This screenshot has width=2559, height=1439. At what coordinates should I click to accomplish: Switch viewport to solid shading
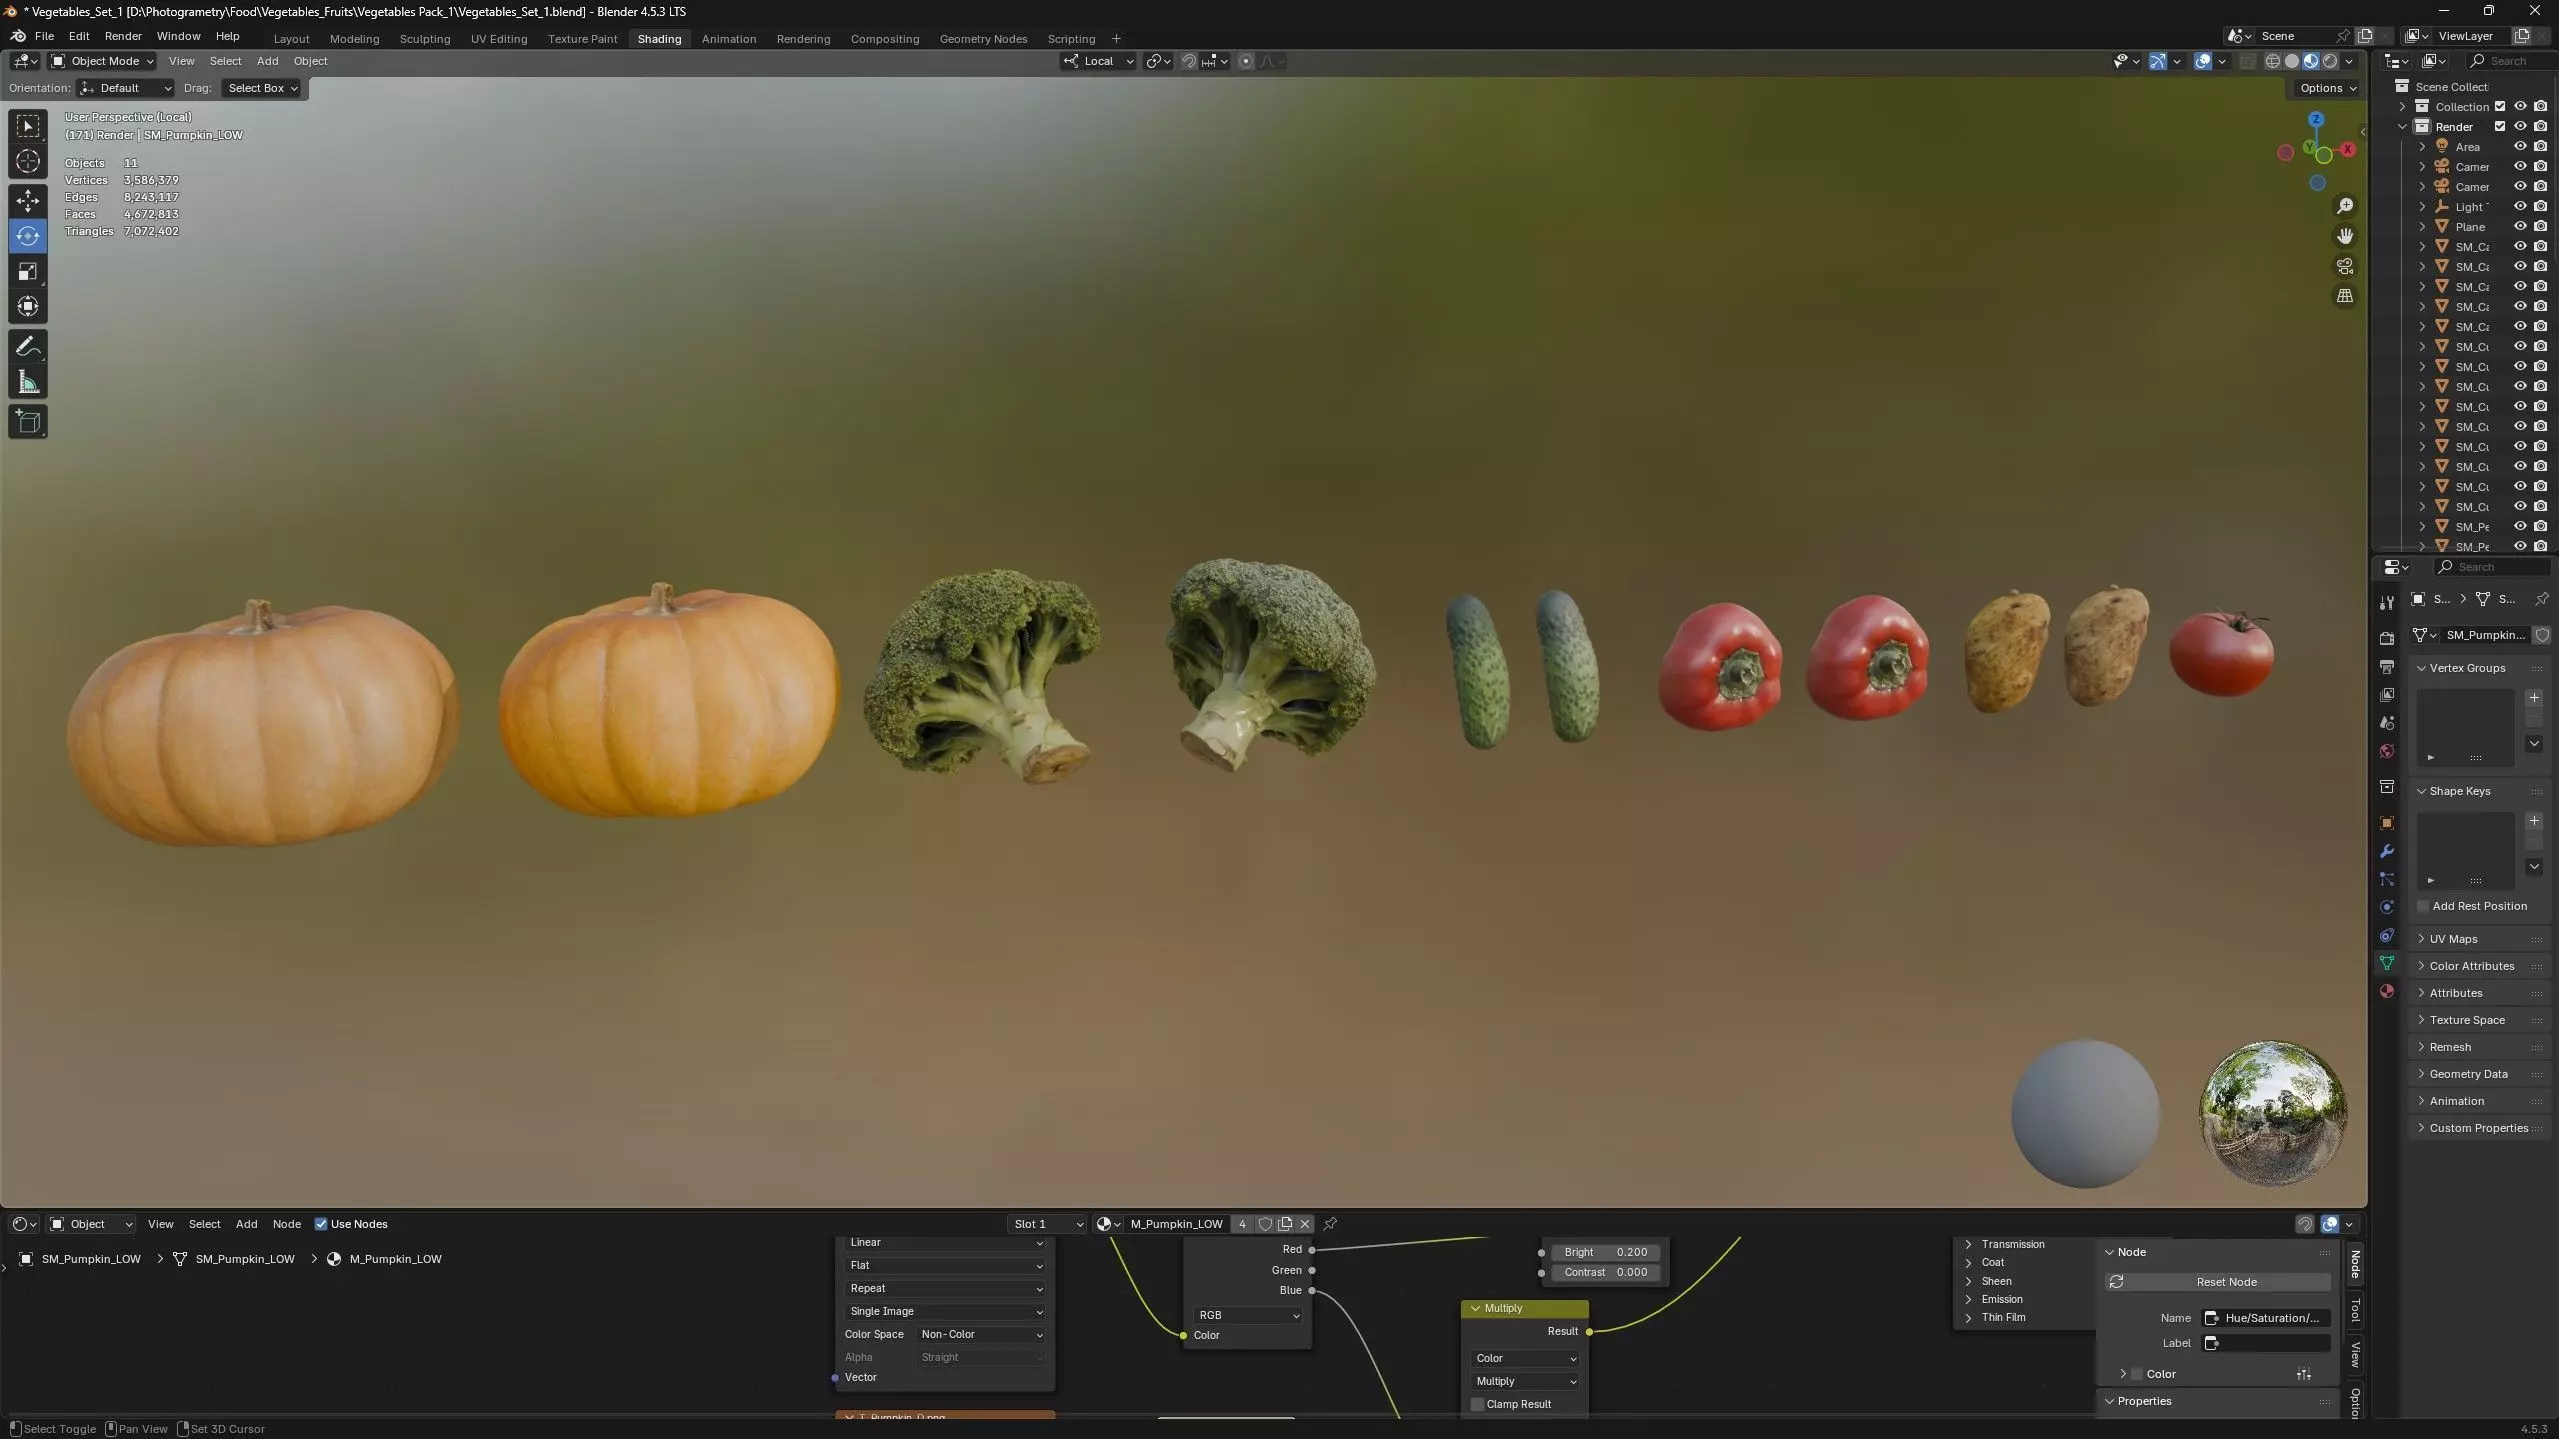(x=2291, y=61)
